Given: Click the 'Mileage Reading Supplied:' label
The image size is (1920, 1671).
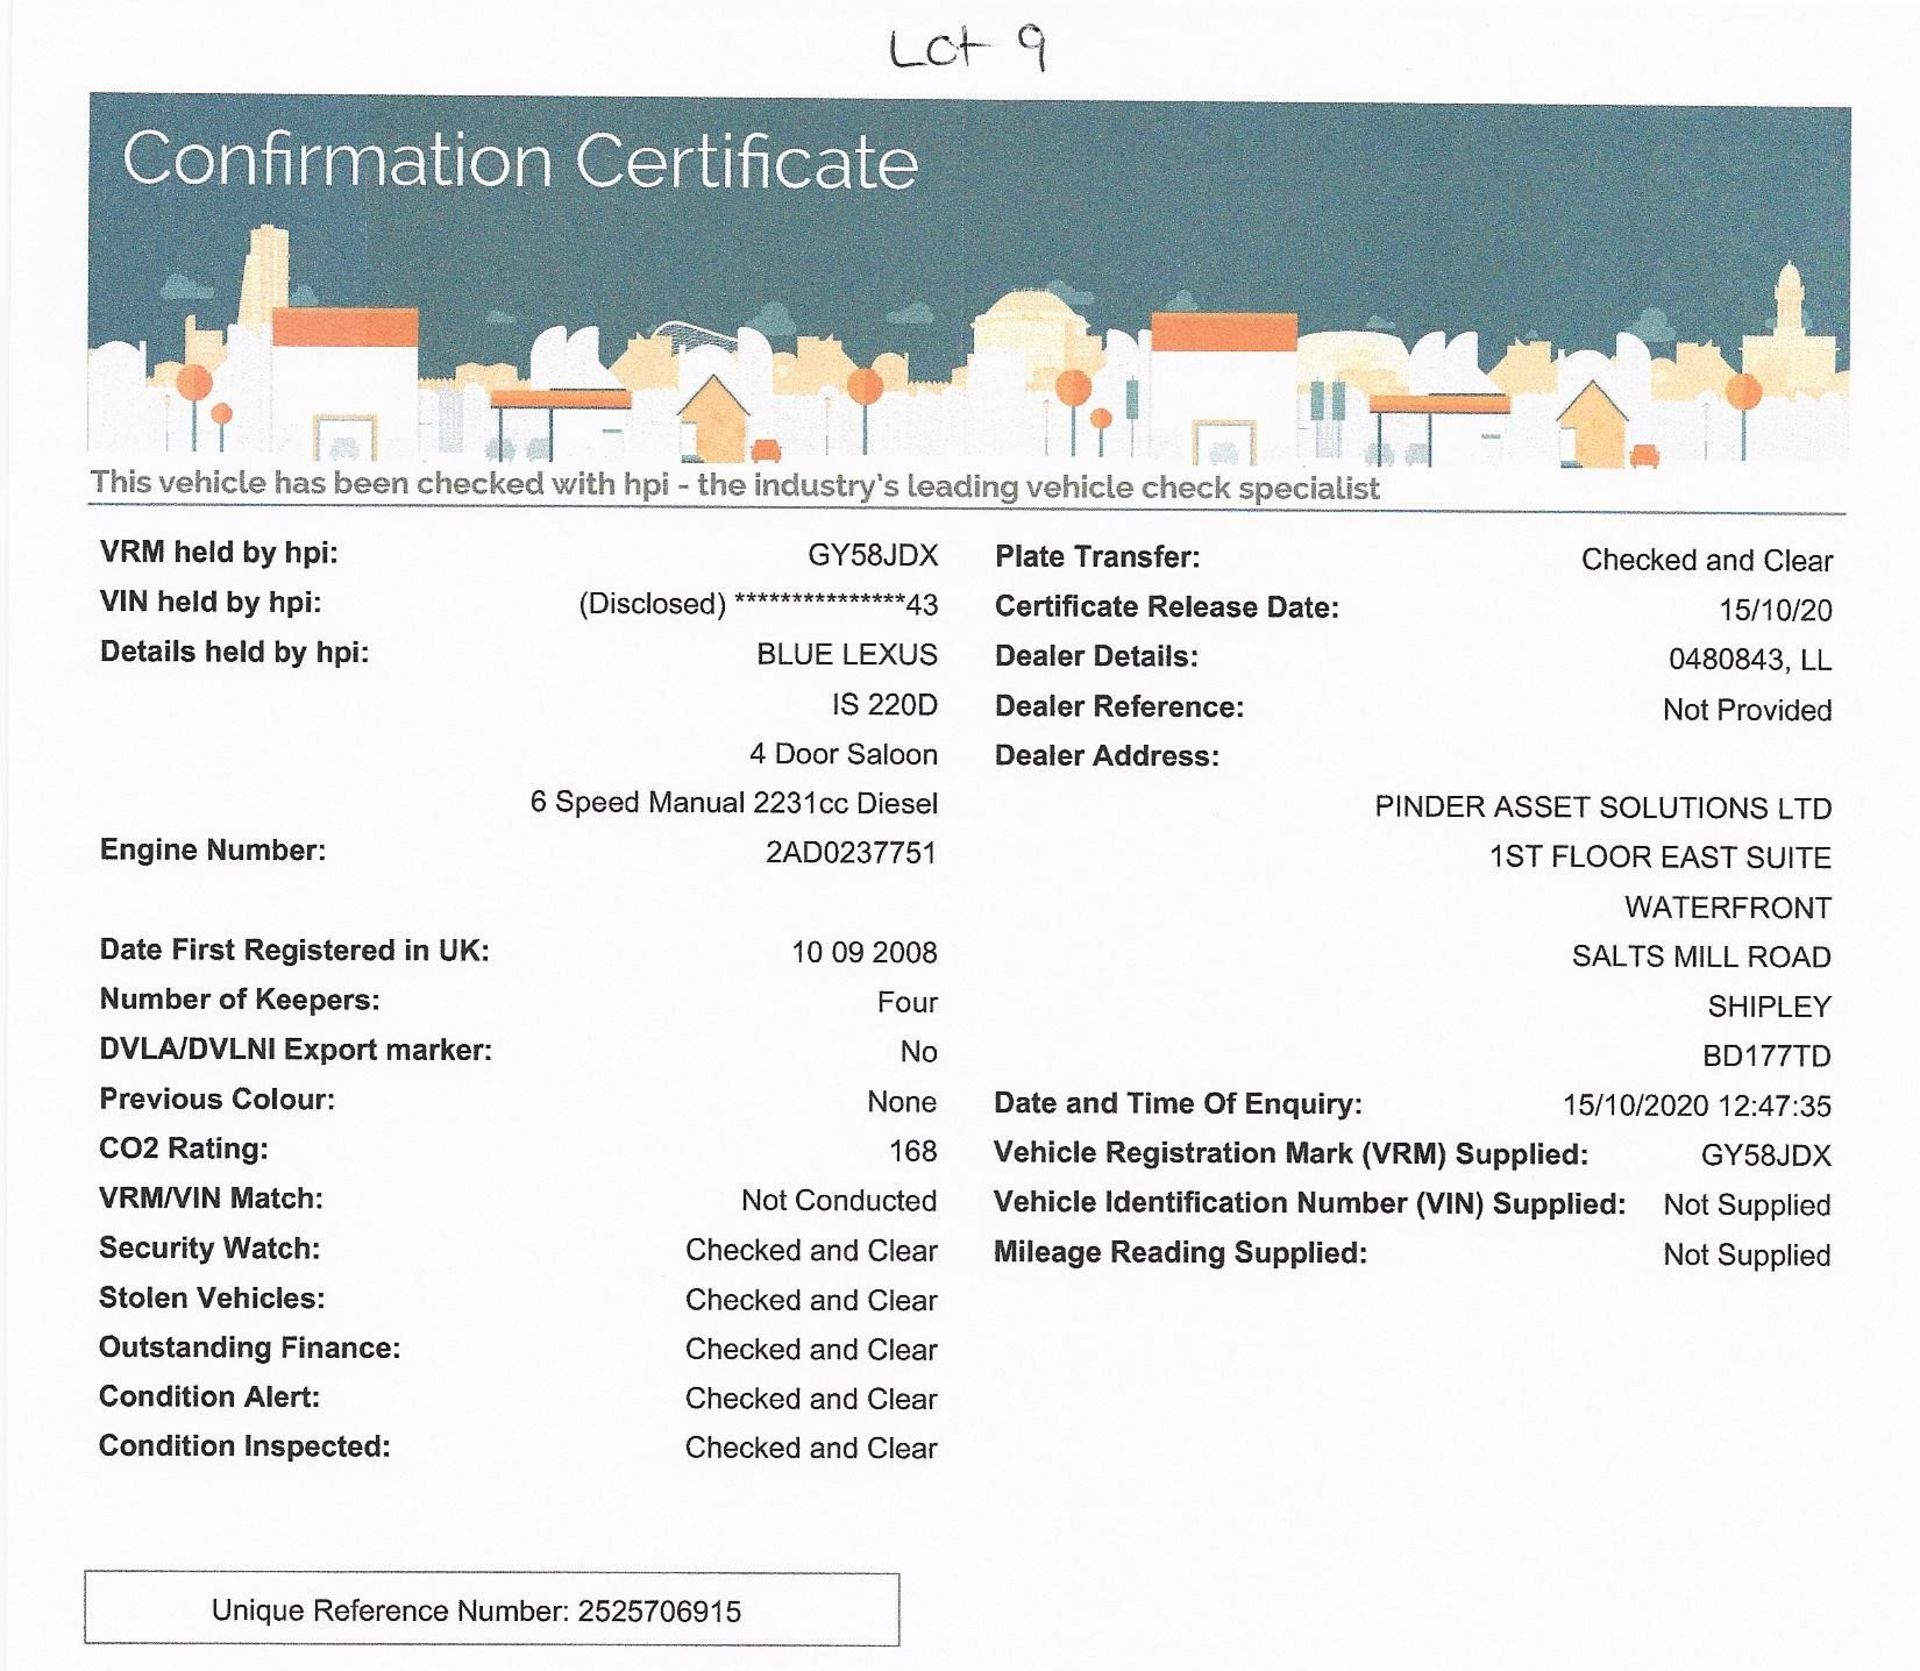Looking at the screenshot, I should point(1180,1253).
